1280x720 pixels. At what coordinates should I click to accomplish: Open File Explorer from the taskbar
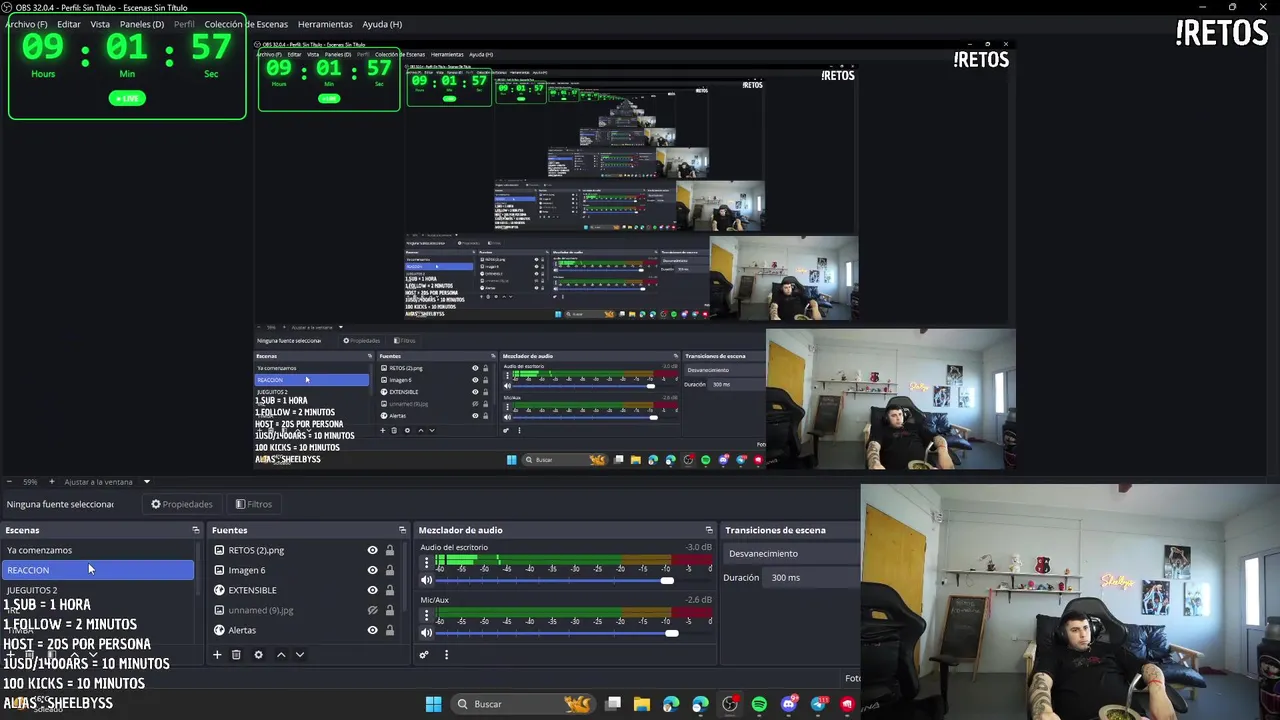(x=642, y=704)
